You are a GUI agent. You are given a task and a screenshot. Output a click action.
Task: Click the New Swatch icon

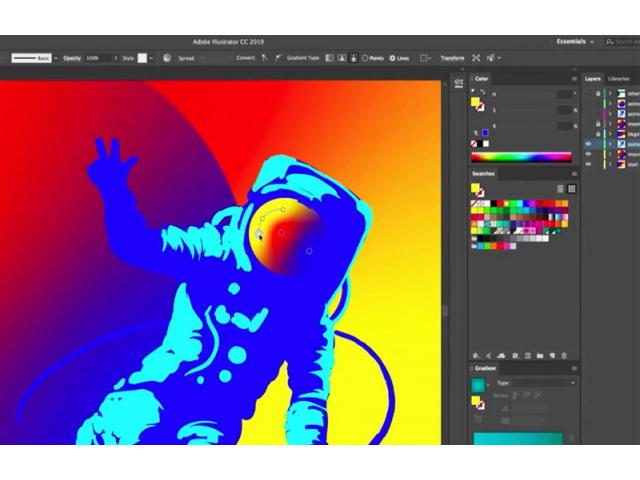pos(552,356)
